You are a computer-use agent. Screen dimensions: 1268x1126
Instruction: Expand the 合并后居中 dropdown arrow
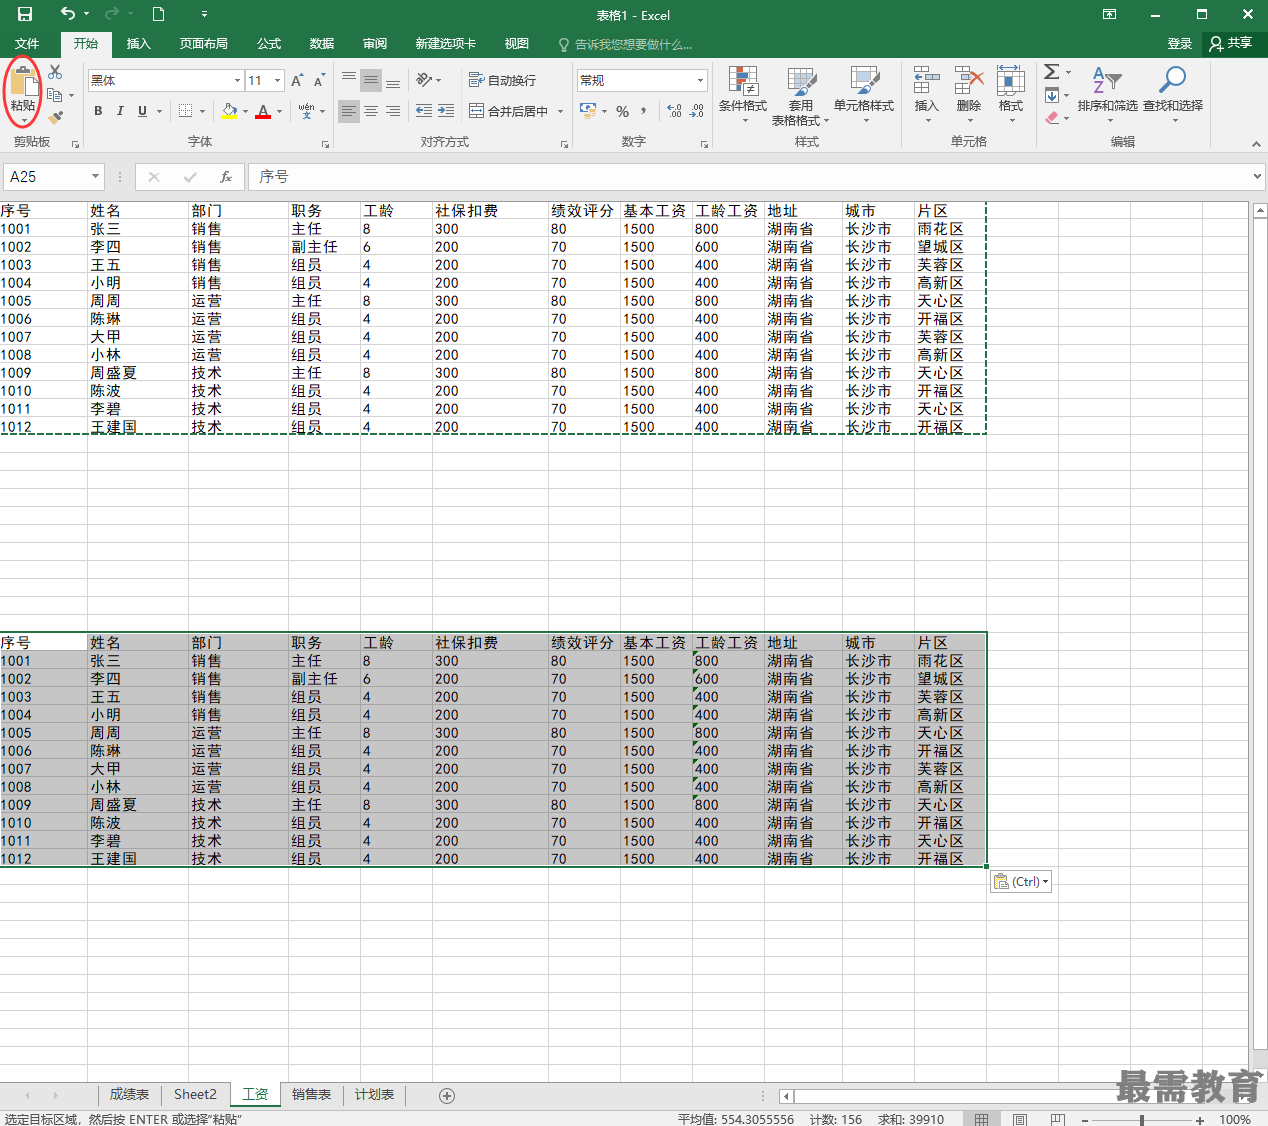coord(560,111)
